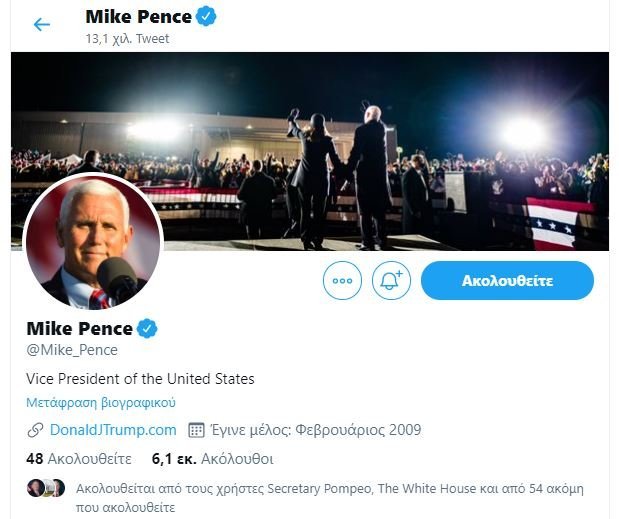Image resolution: width=619 pixels, height=519 pixels.
Task: Click the 13,1 χιλ. Tweet count
Action: click(x=128, y=39)
